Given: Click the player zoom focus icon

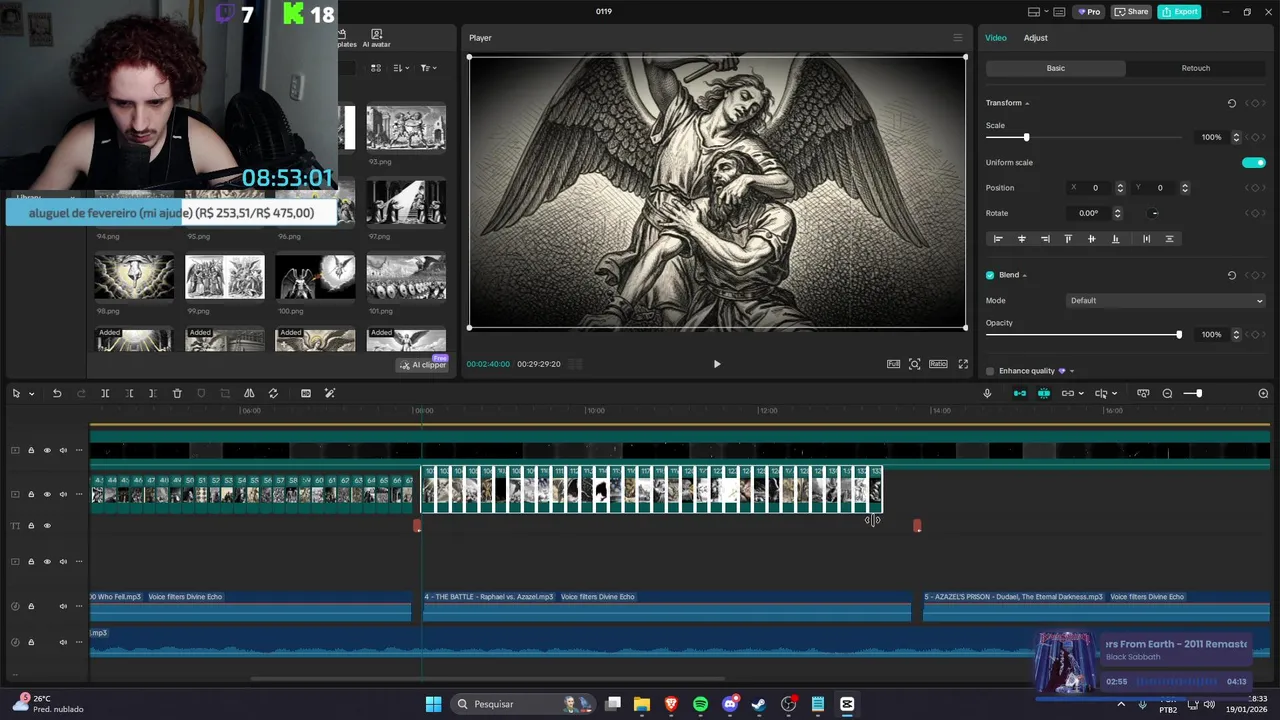Looking at the screenshot, I should coord(914,364).
